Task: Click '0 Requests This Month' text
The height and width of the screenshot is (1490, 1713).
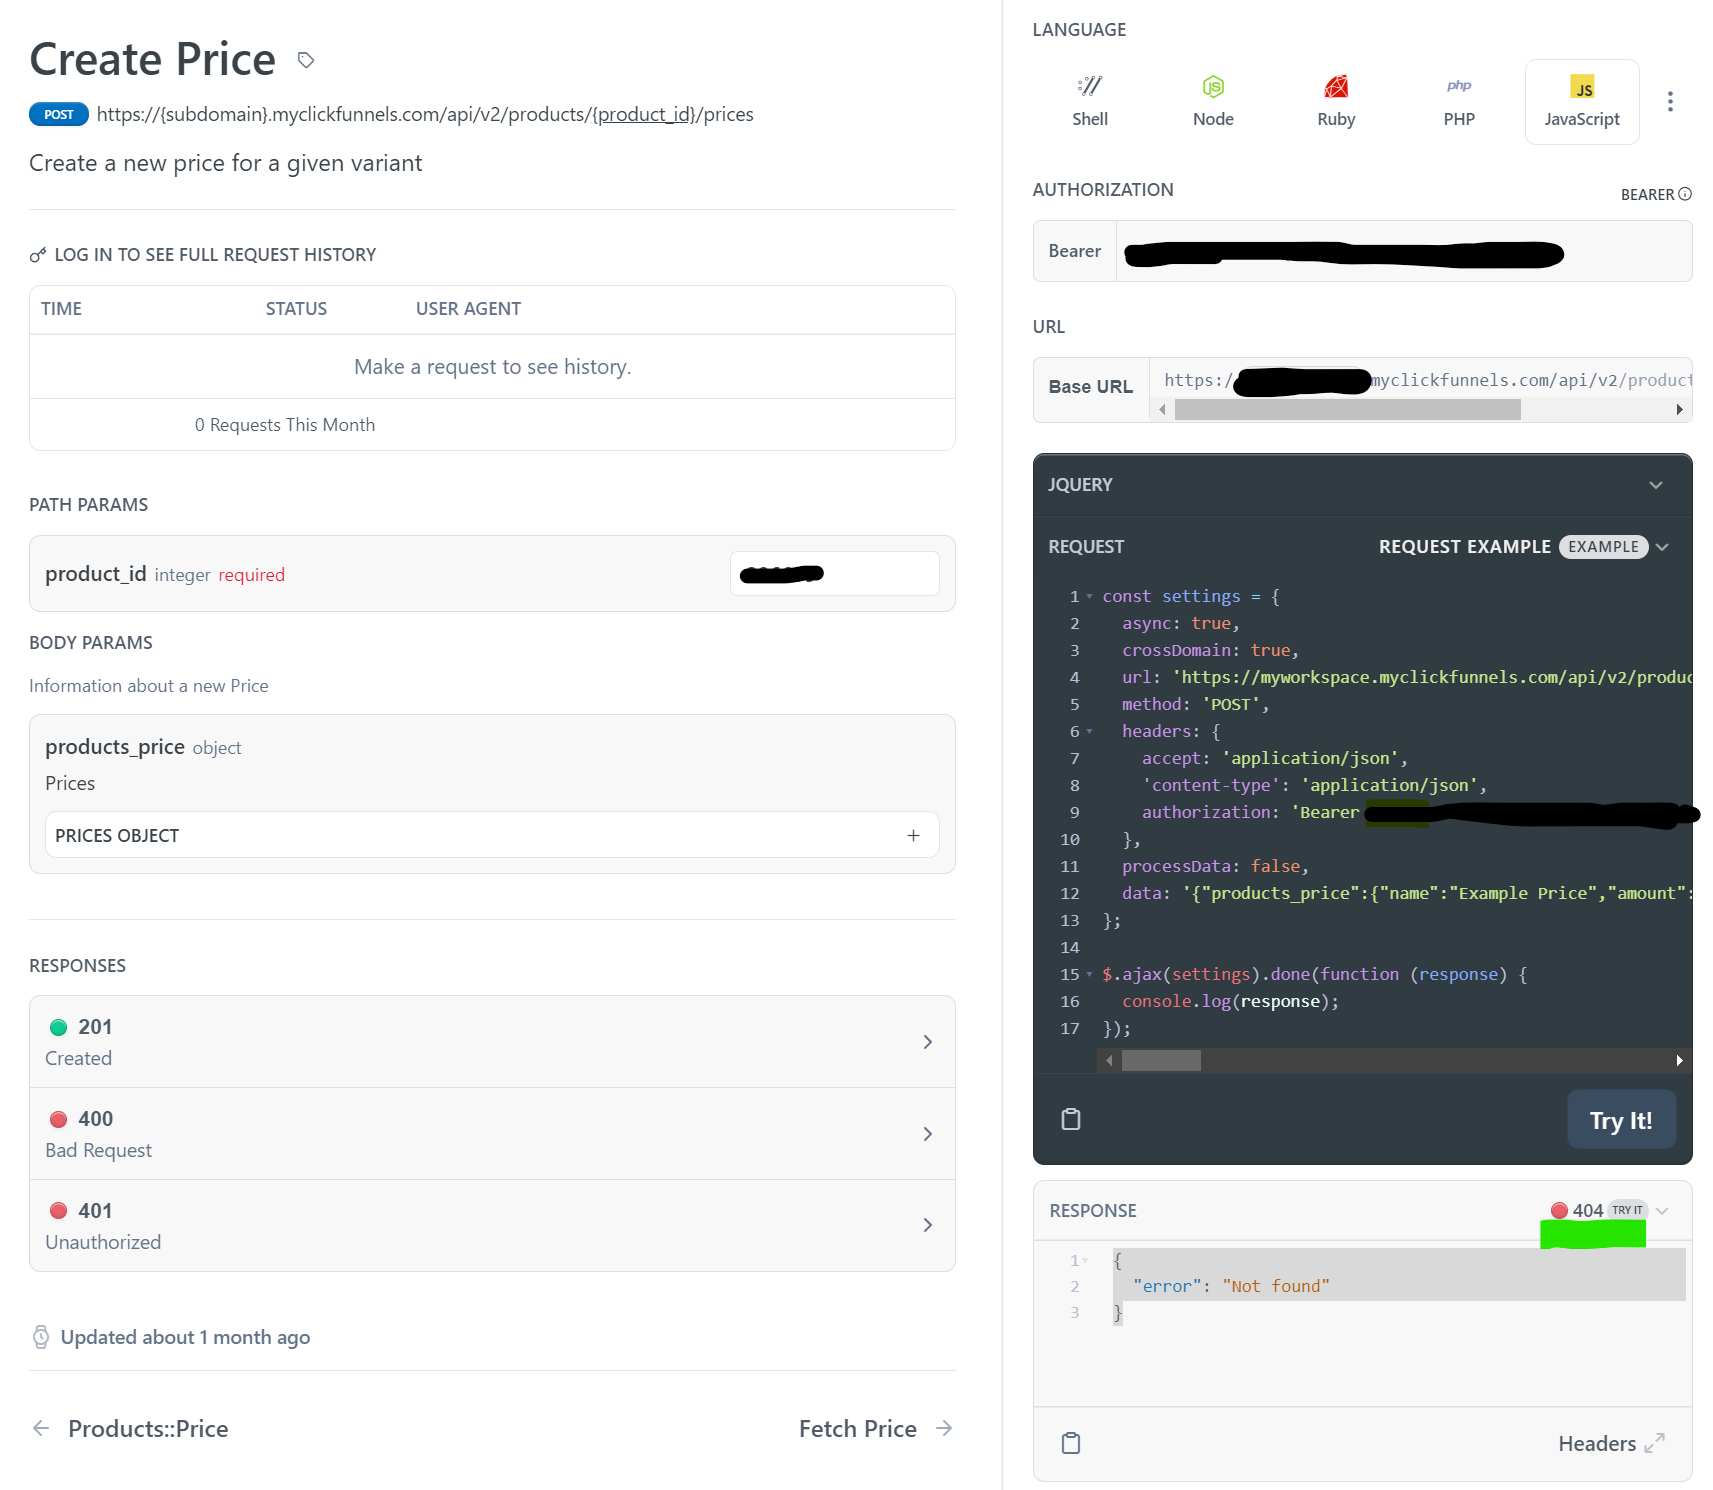Action: pyautogui.click(x=285, y=425)
